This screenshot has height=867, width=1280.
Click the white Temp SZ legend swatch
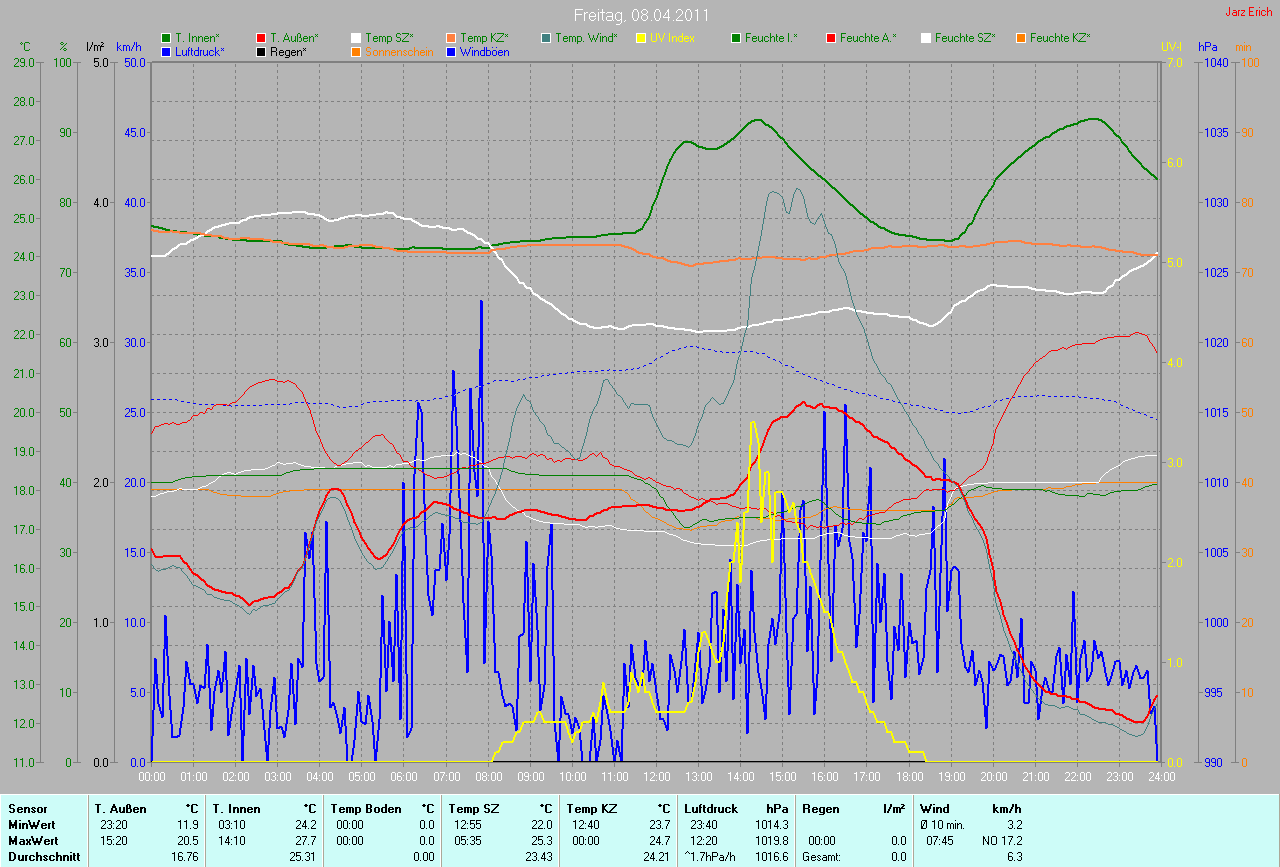pos(356,38)
